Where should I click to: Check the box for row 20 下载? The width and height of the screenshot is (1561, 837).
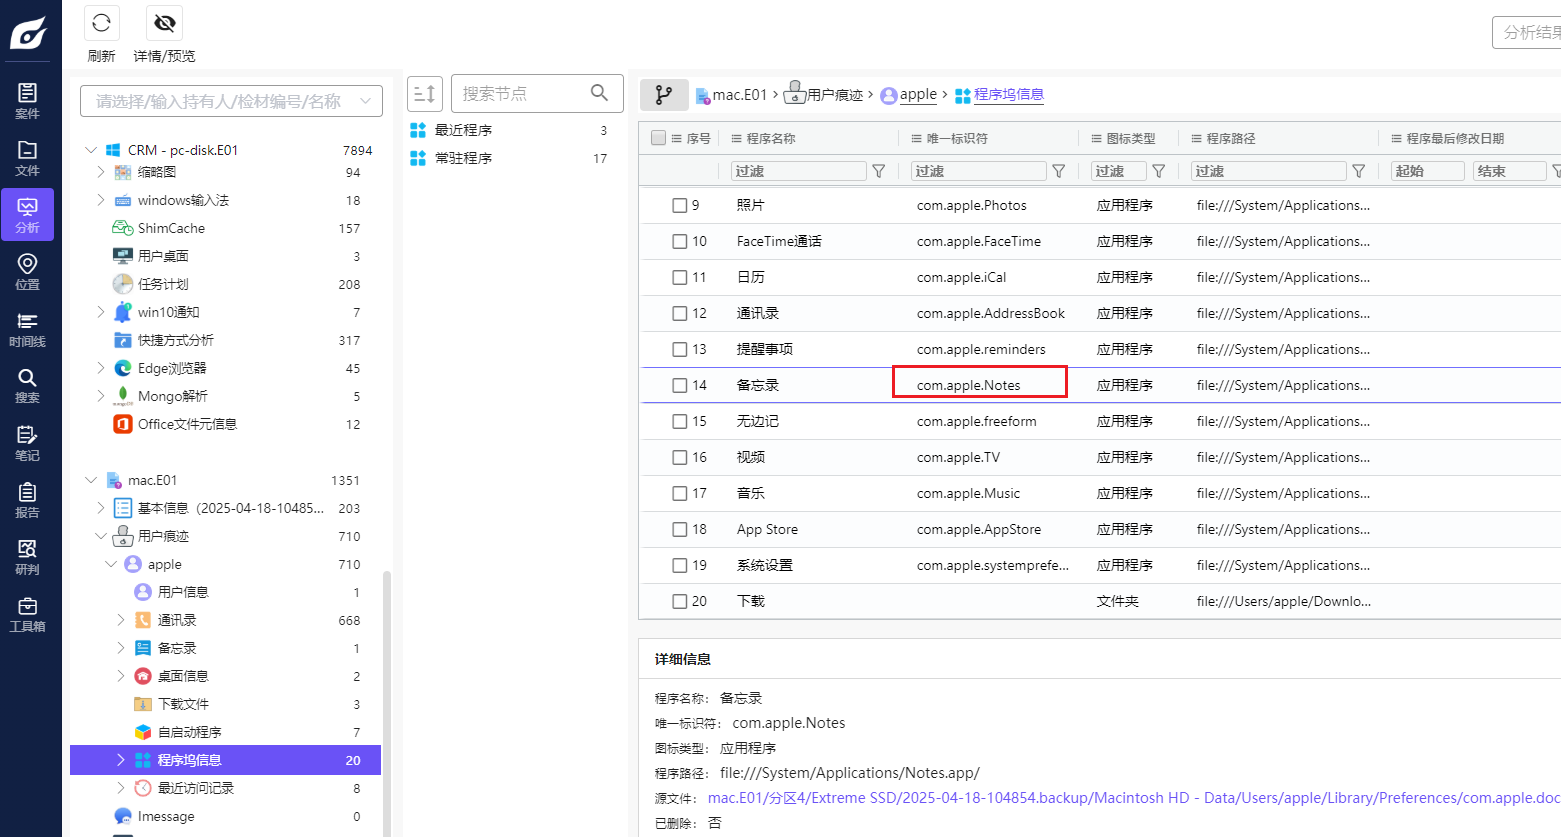tap(680, 601)
